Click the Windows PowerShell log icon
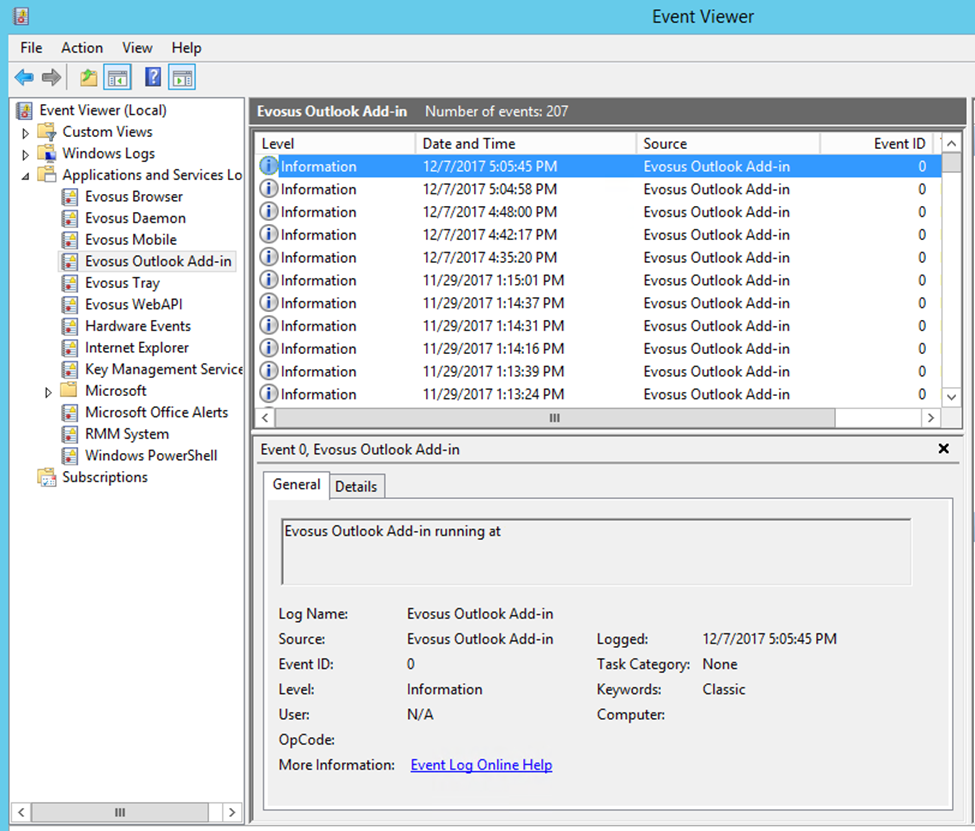This screenshot has height=831, width=975. [70, 456]
